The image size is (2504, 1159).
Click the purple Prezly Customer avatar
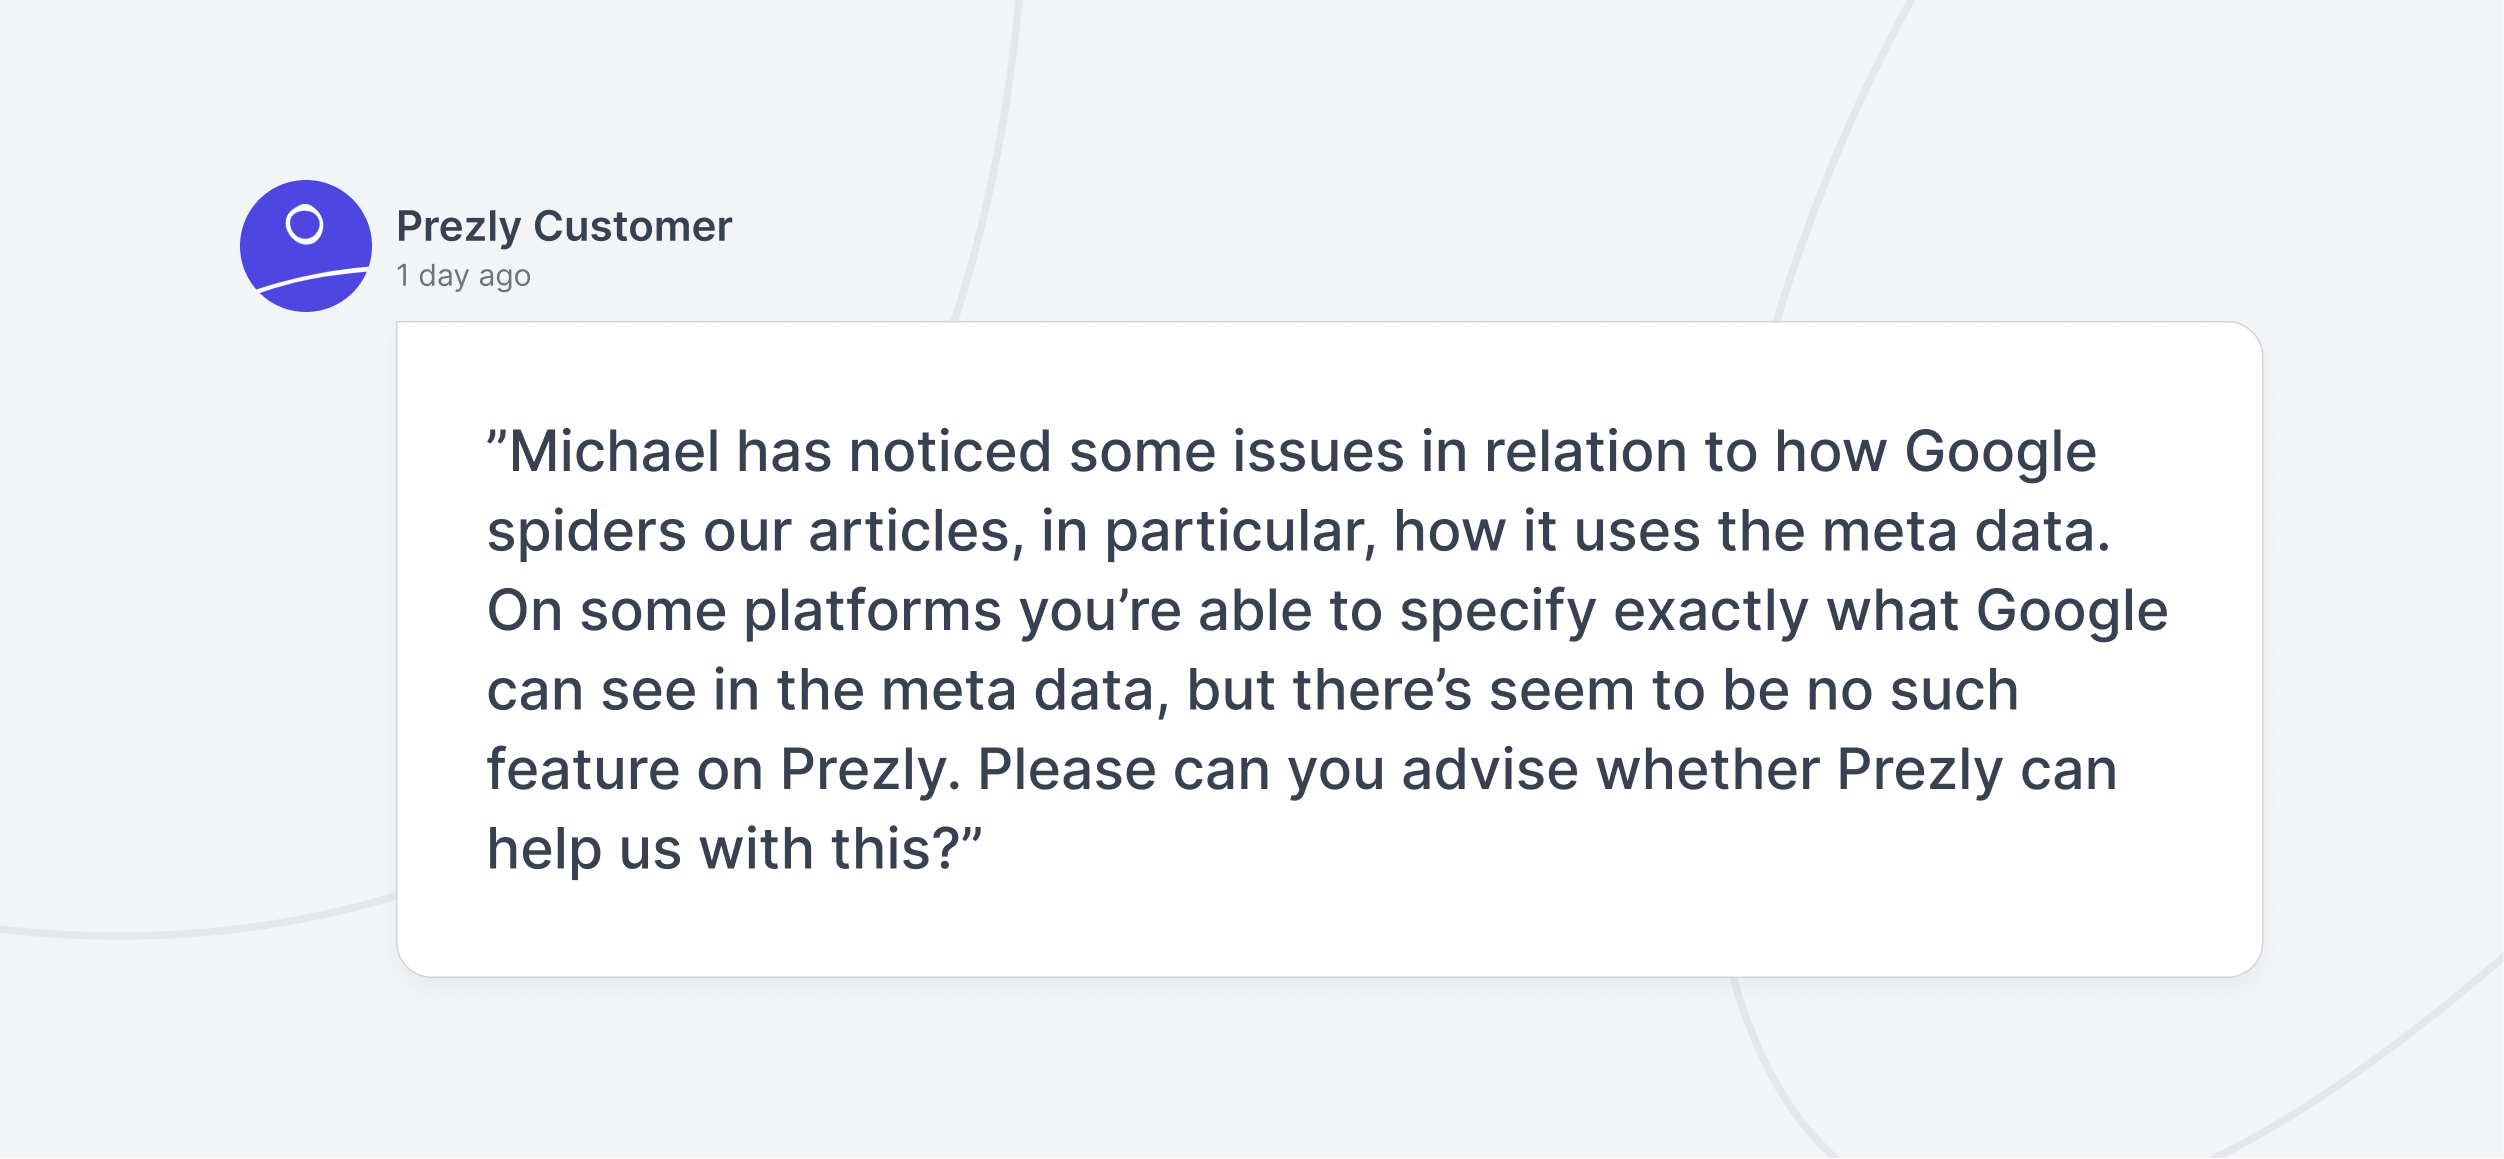coord(306,246)
